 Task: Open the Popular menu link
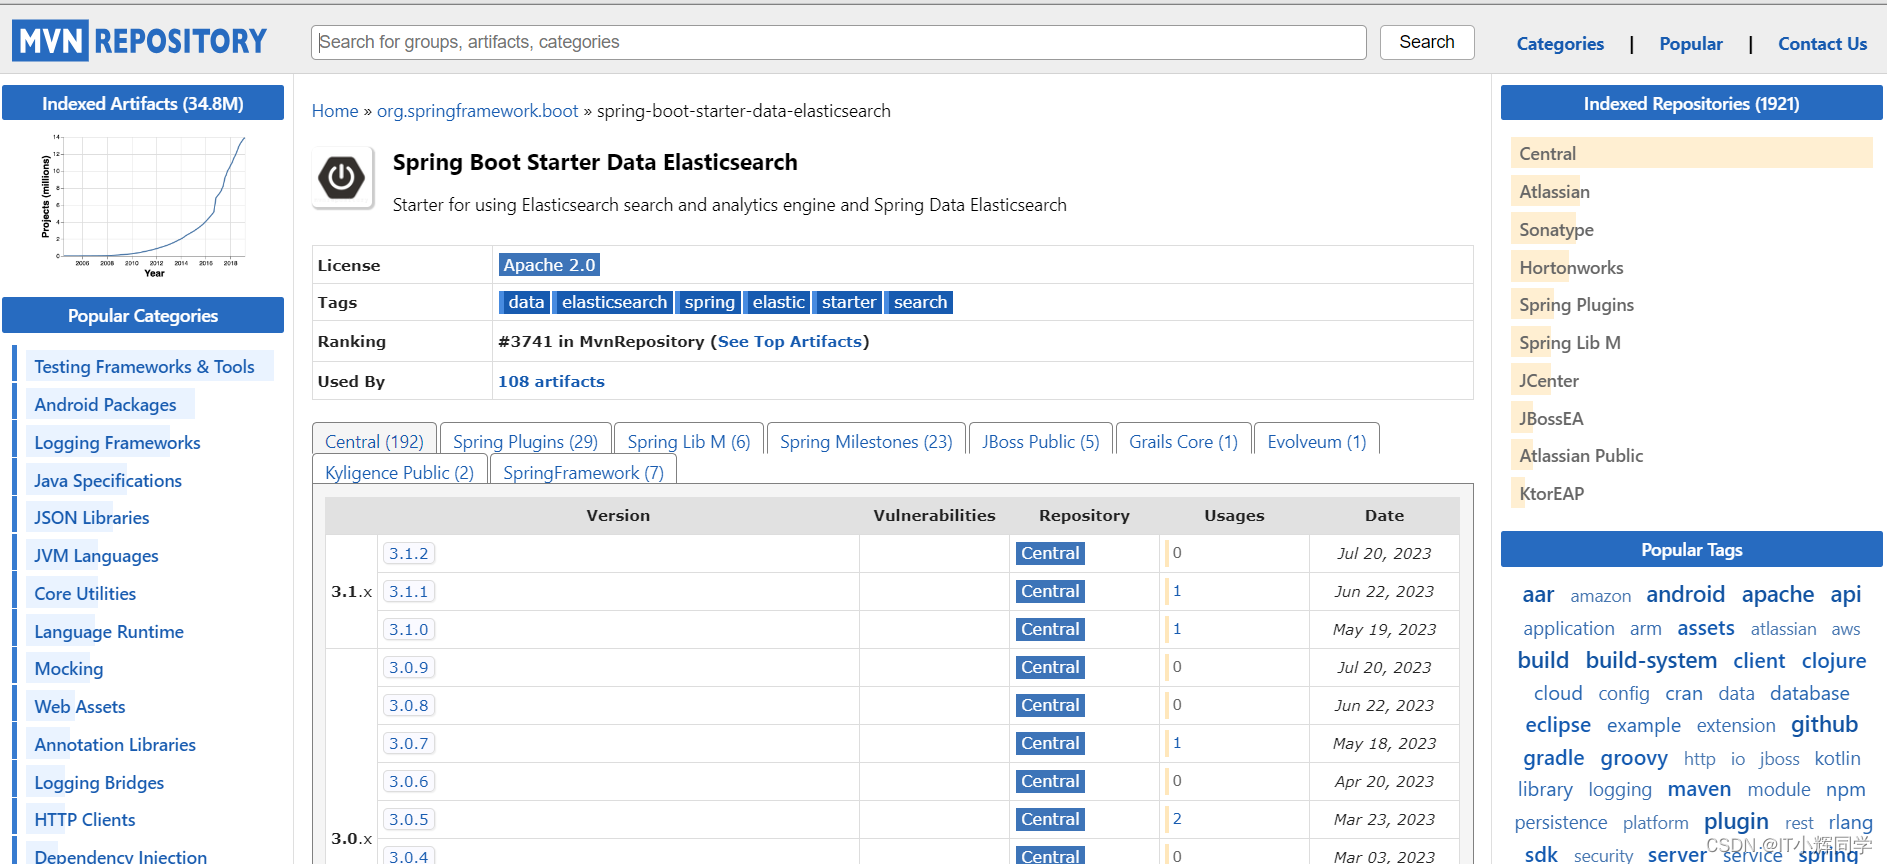point(1691,44)
